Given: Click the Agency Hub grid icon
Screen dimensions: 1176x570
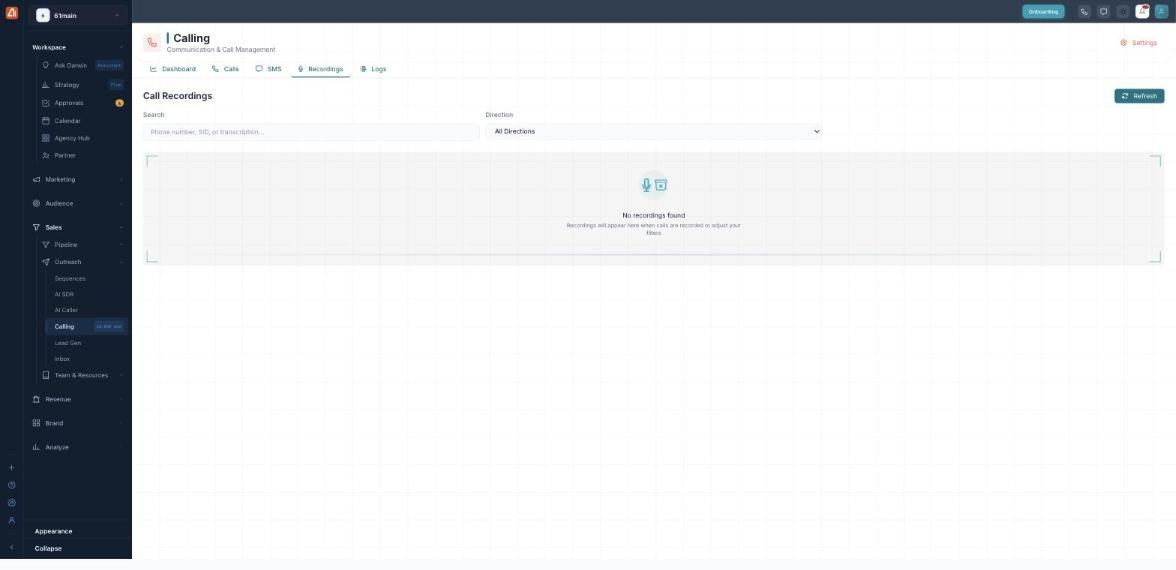Looking at the screenshot, I should tap(46, 138).
